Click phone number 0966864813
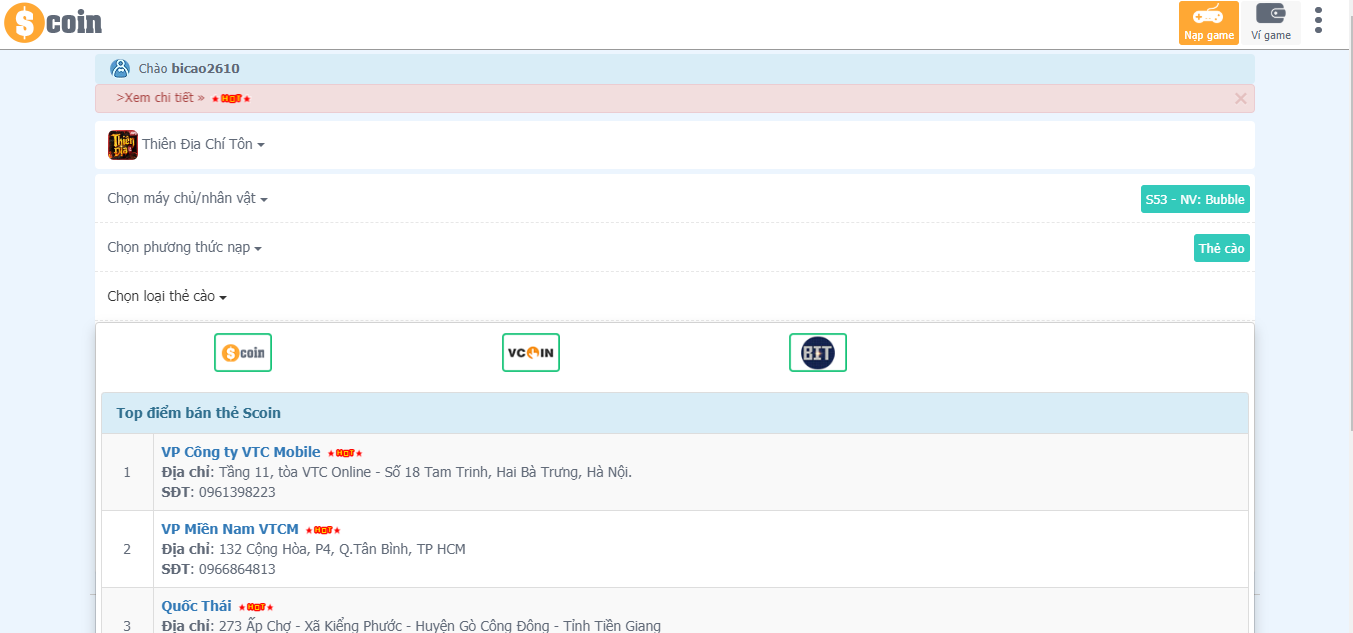 point(235,569)
